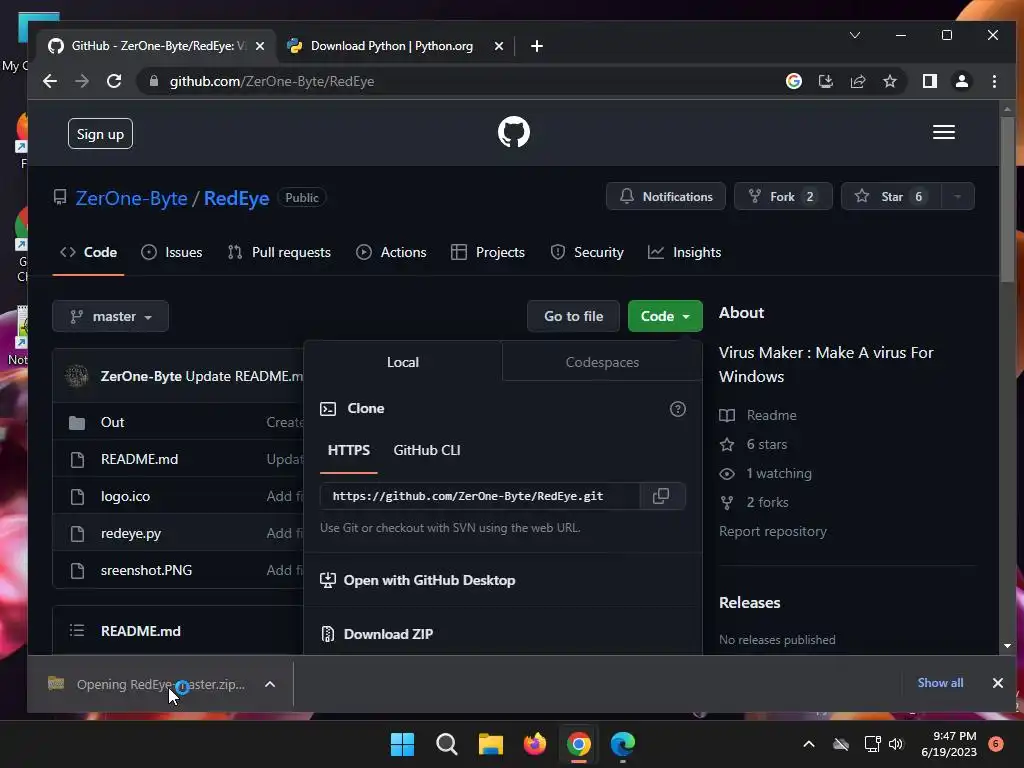This screenshot has height=768, width=1024.
Task: Reload the GitHub page
Action: click(114, 81)
